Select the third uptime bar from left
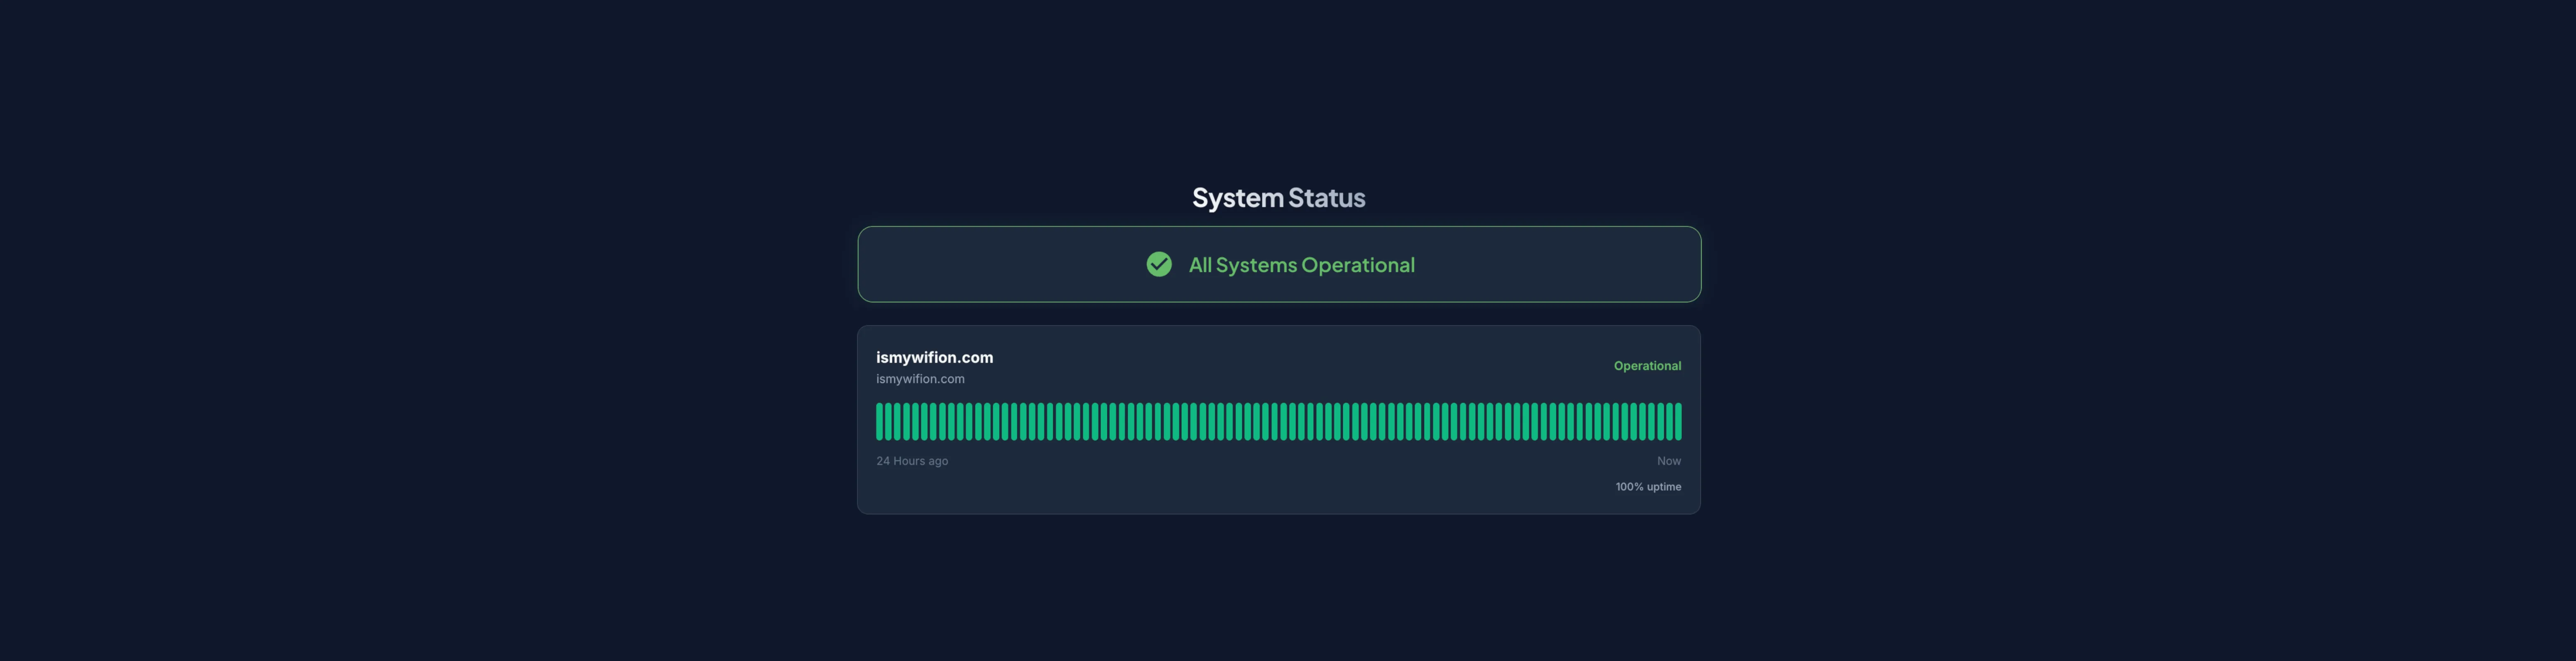 point(897,422)
